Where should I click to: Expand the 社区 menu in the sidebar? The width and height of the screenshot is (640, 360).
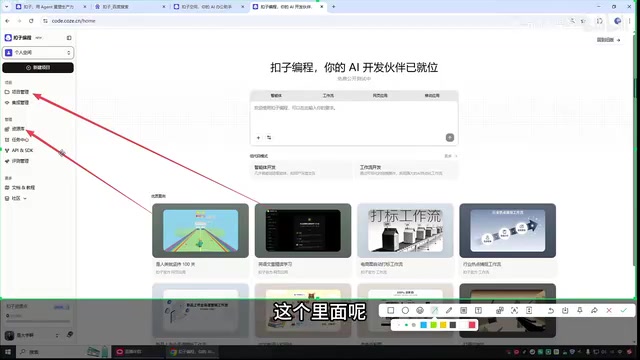(x=16, y=198)
